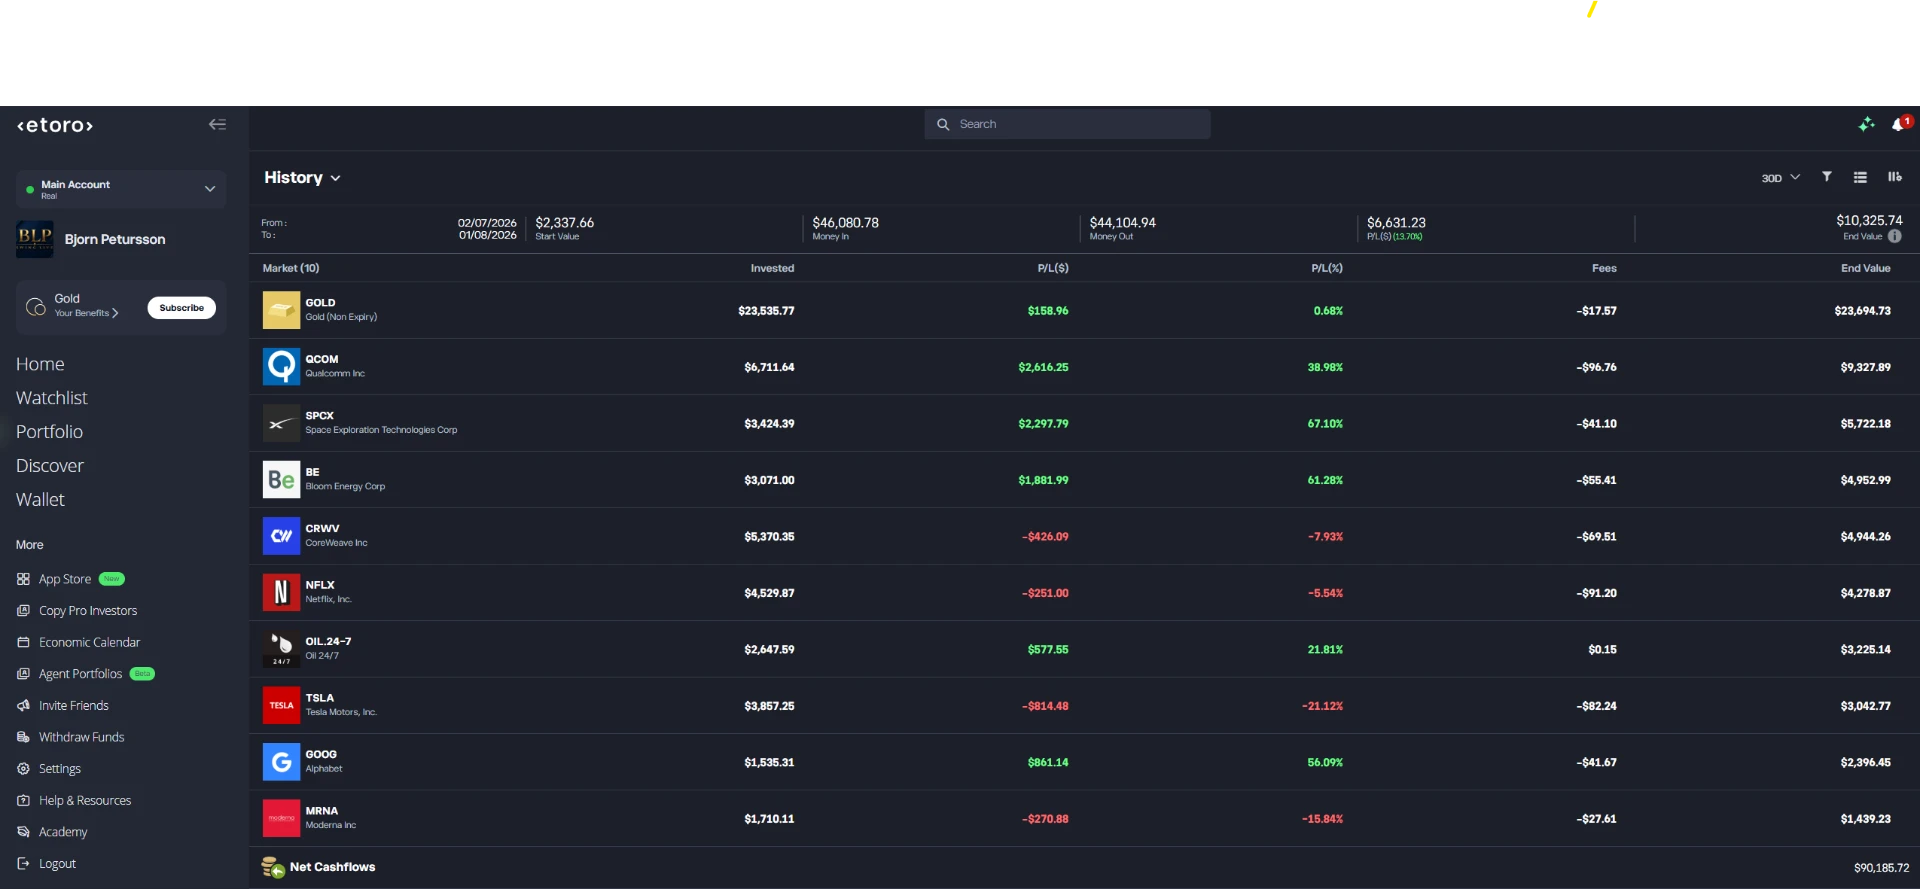
Task: Click the Invite Friends megaphone icon
Action: [23, 706]
